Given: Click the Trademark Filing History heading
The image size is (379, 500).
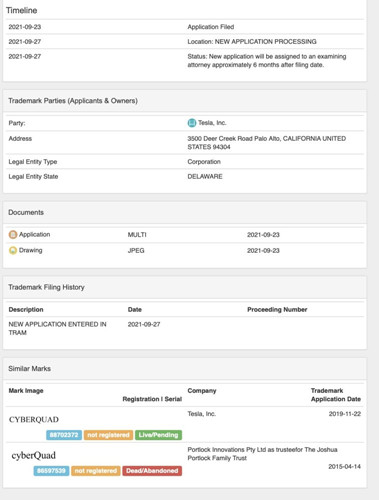Looking at the screenshot, I should [x=46, y=287].
